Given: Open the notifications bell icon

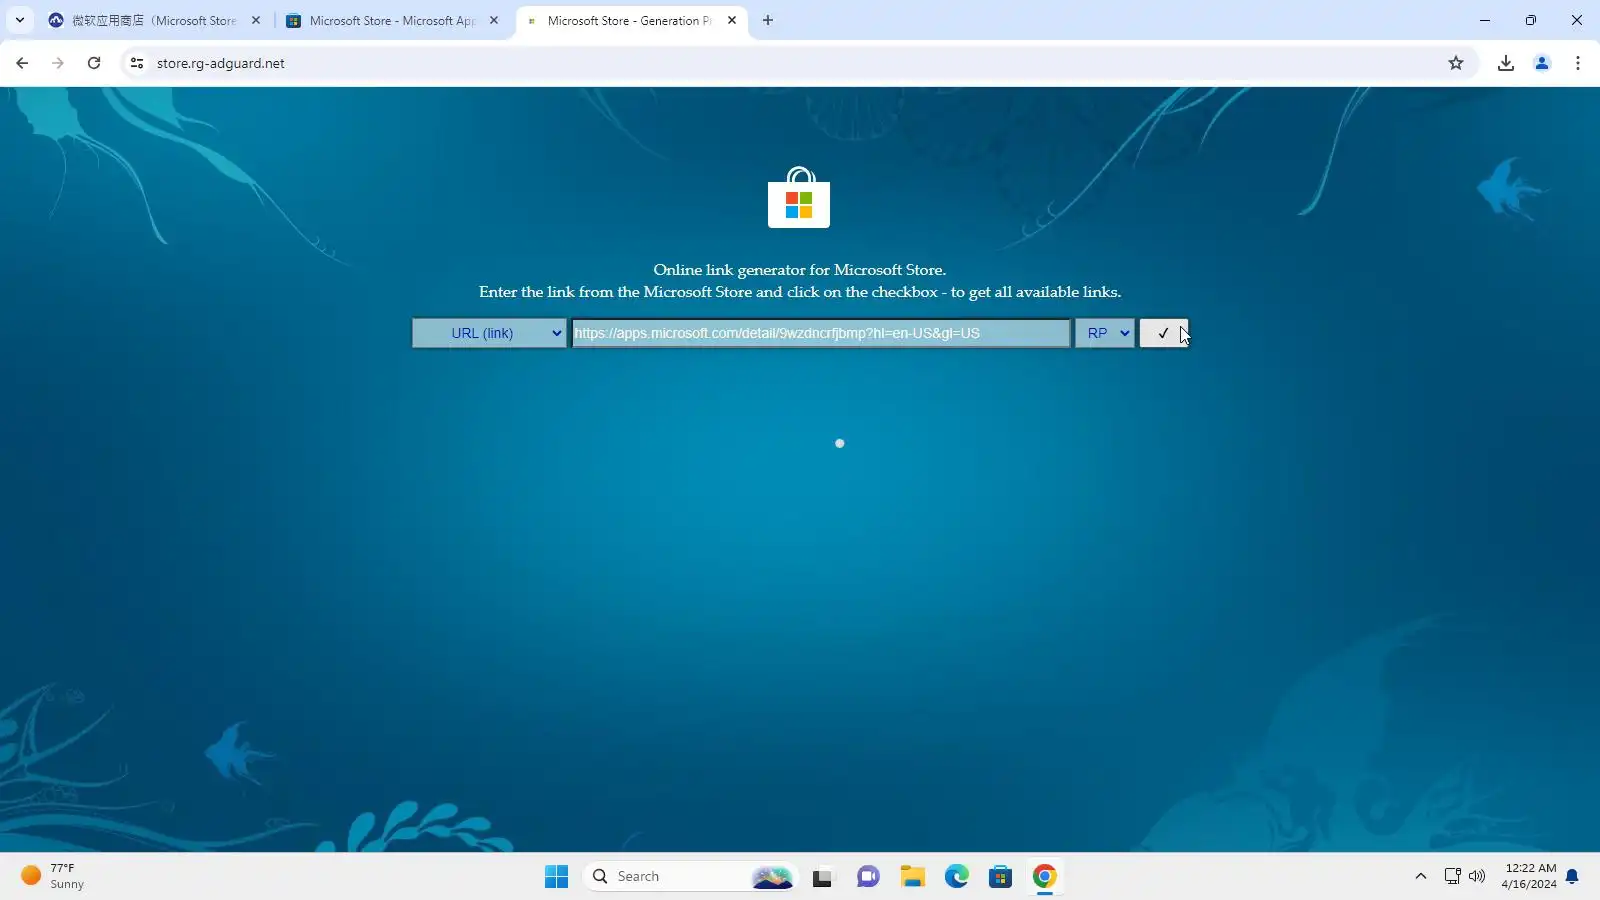Looking at the screenshot, I should [1572, 877].
